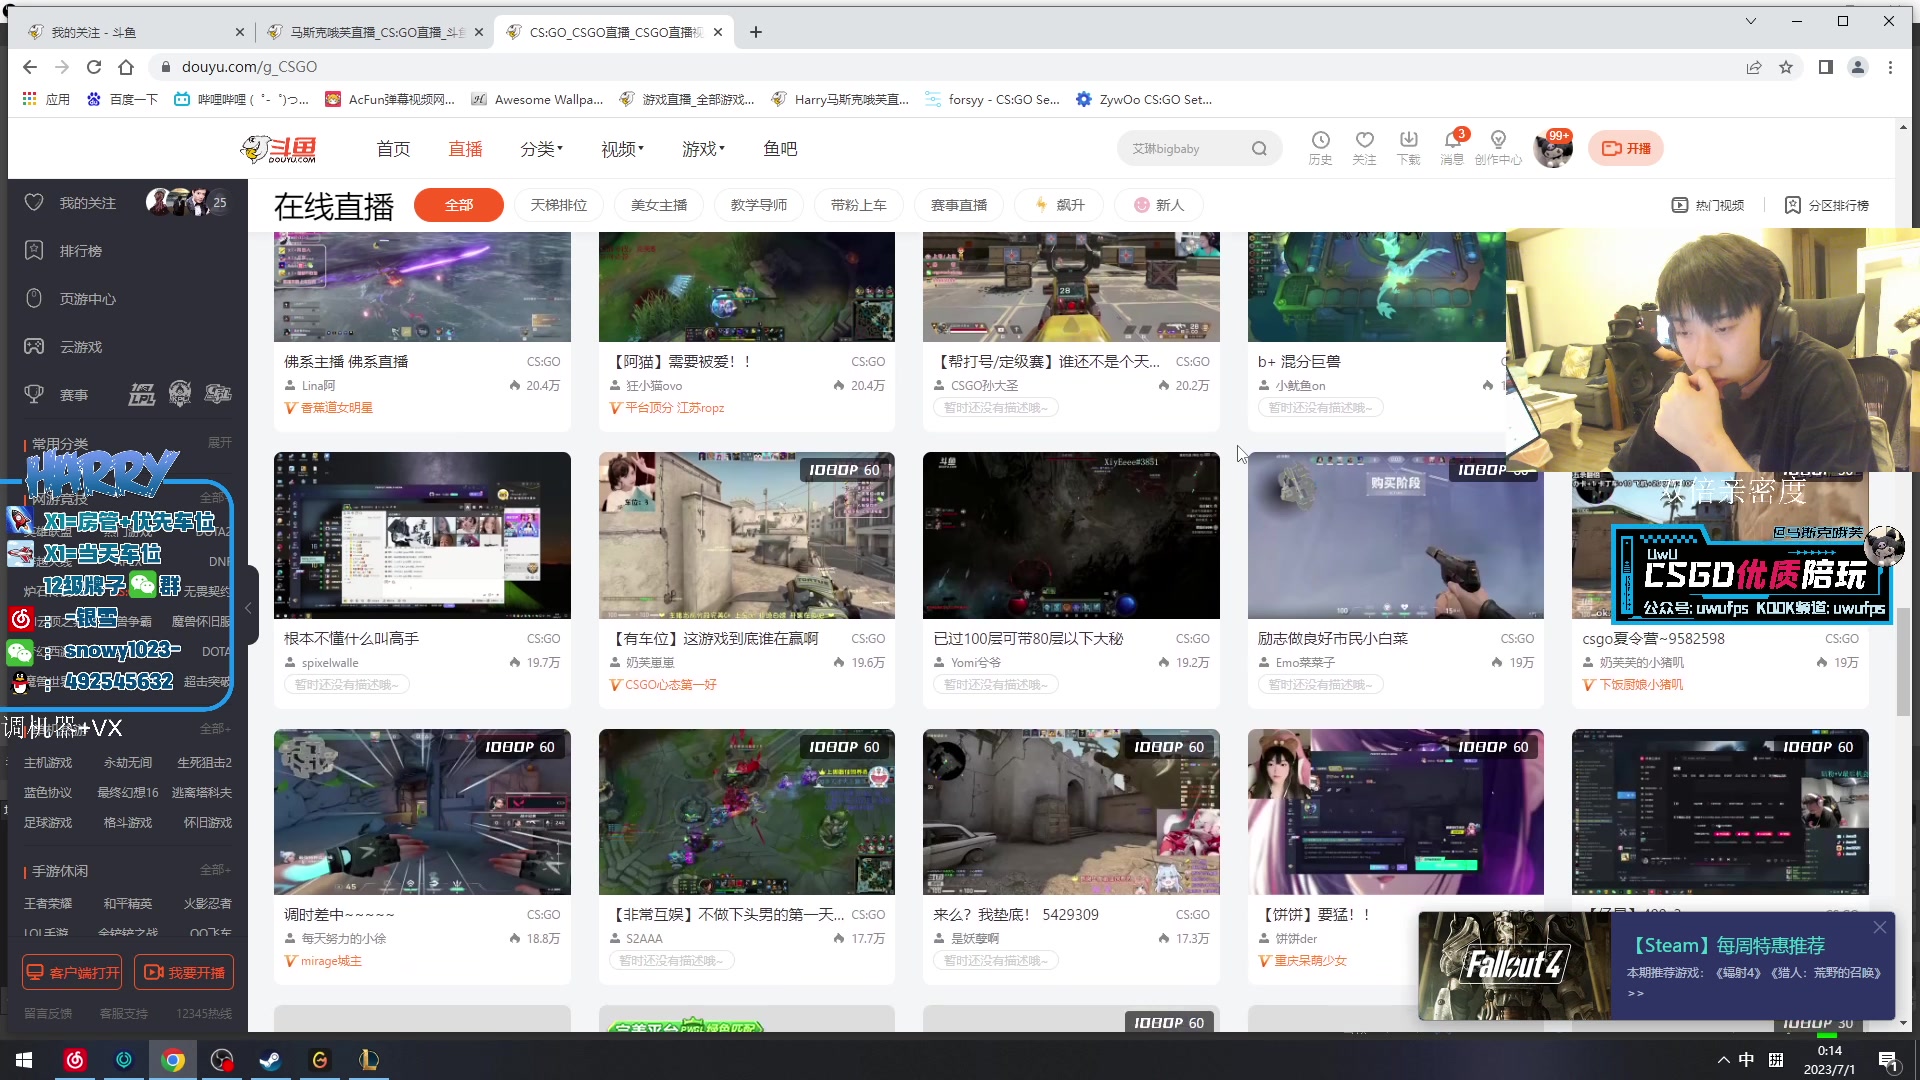The height and width of the screenshot is (1080, 1920).
Task: Bookmark this page with the star icon
Action: 1786,67
